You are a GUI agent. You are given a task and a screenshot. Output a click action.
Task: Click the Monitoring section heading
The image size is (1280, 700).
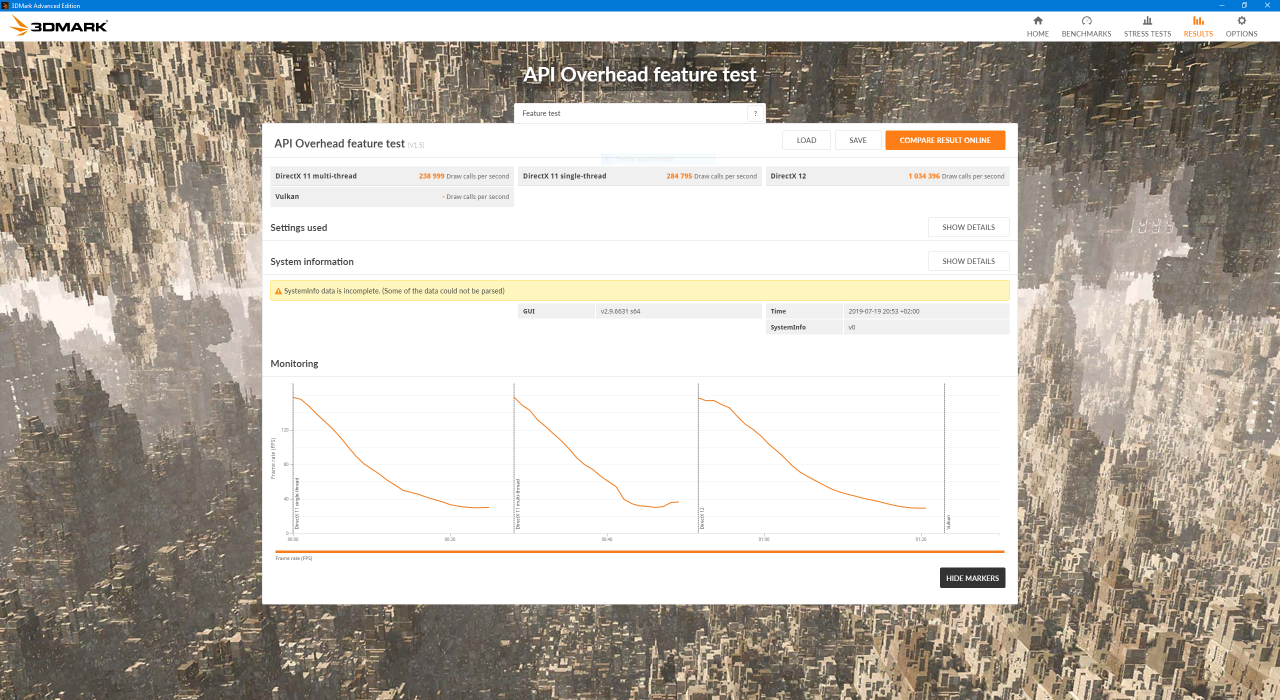[x=294, y=364]
